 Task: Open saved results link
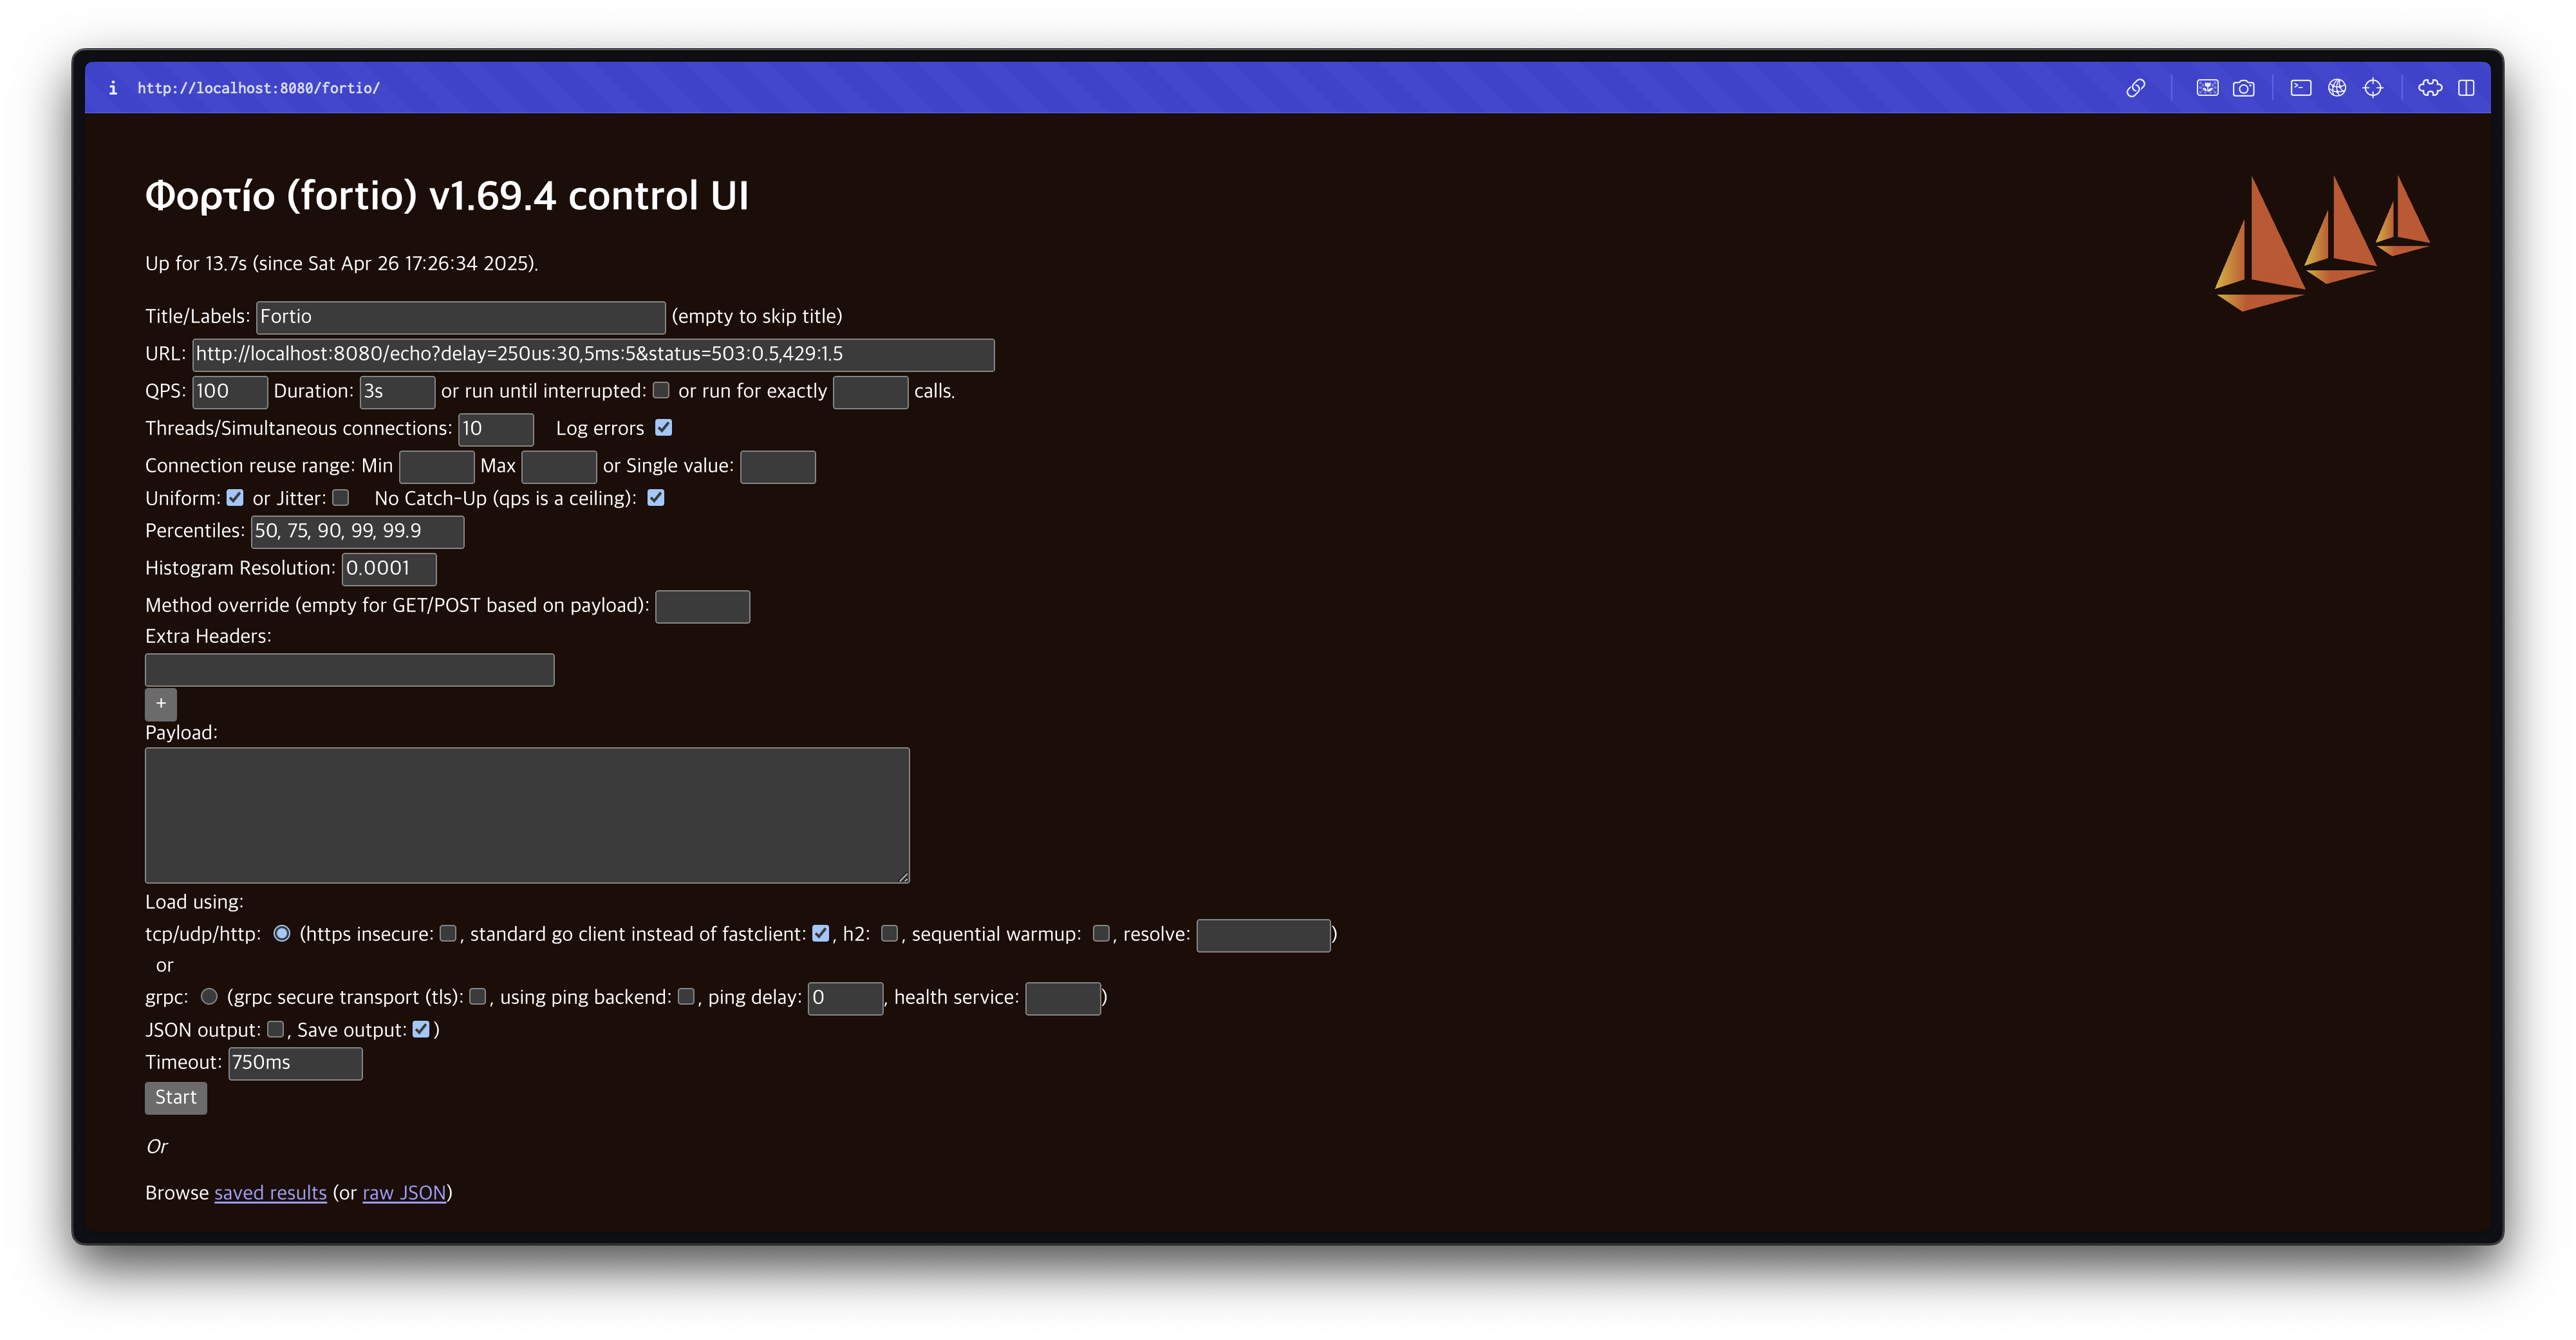coord(270,1192)
